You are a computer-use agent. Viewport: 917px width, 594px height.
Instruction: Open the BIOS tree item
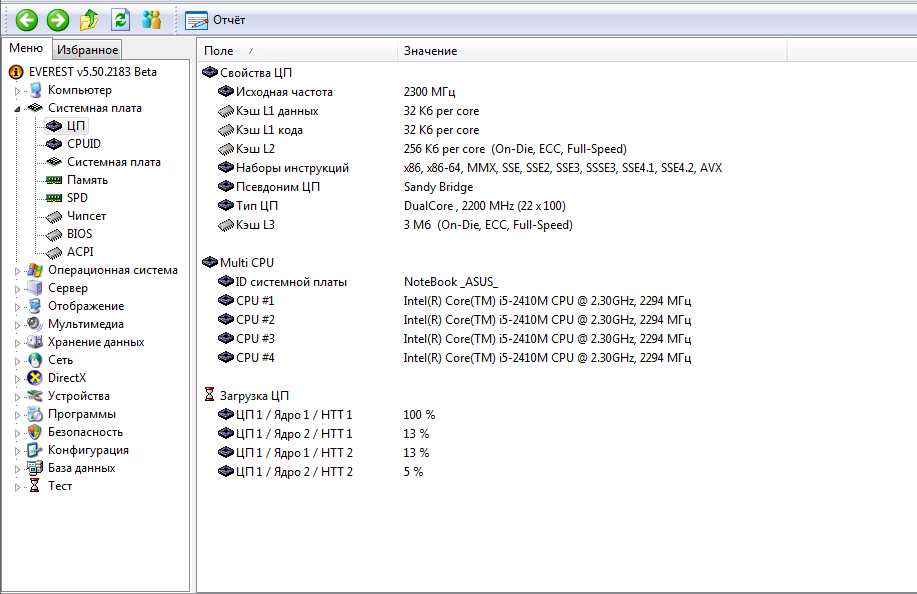coord(79,234)
